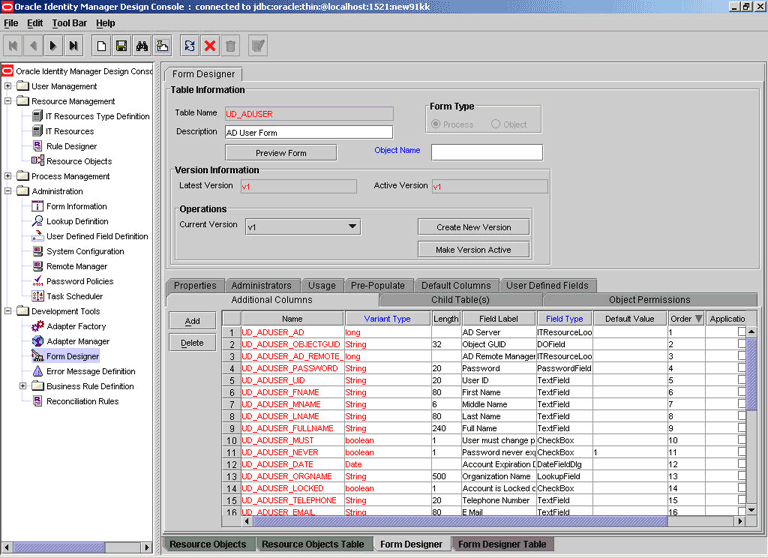This screenshot has height=558, width=768.
Task: Open User Defined Field Definition icon
Action: pos(37,236)
